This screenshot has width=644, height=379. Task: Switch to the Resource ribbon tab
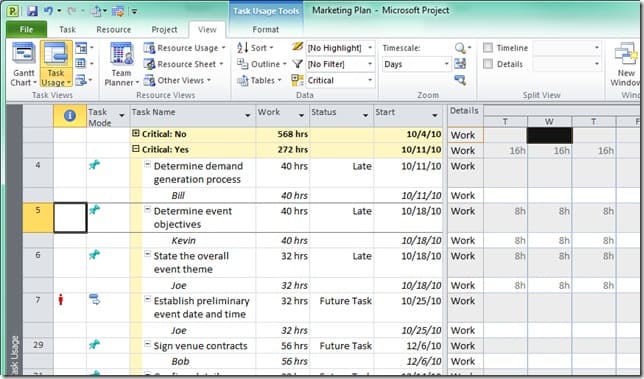(114, 30)
